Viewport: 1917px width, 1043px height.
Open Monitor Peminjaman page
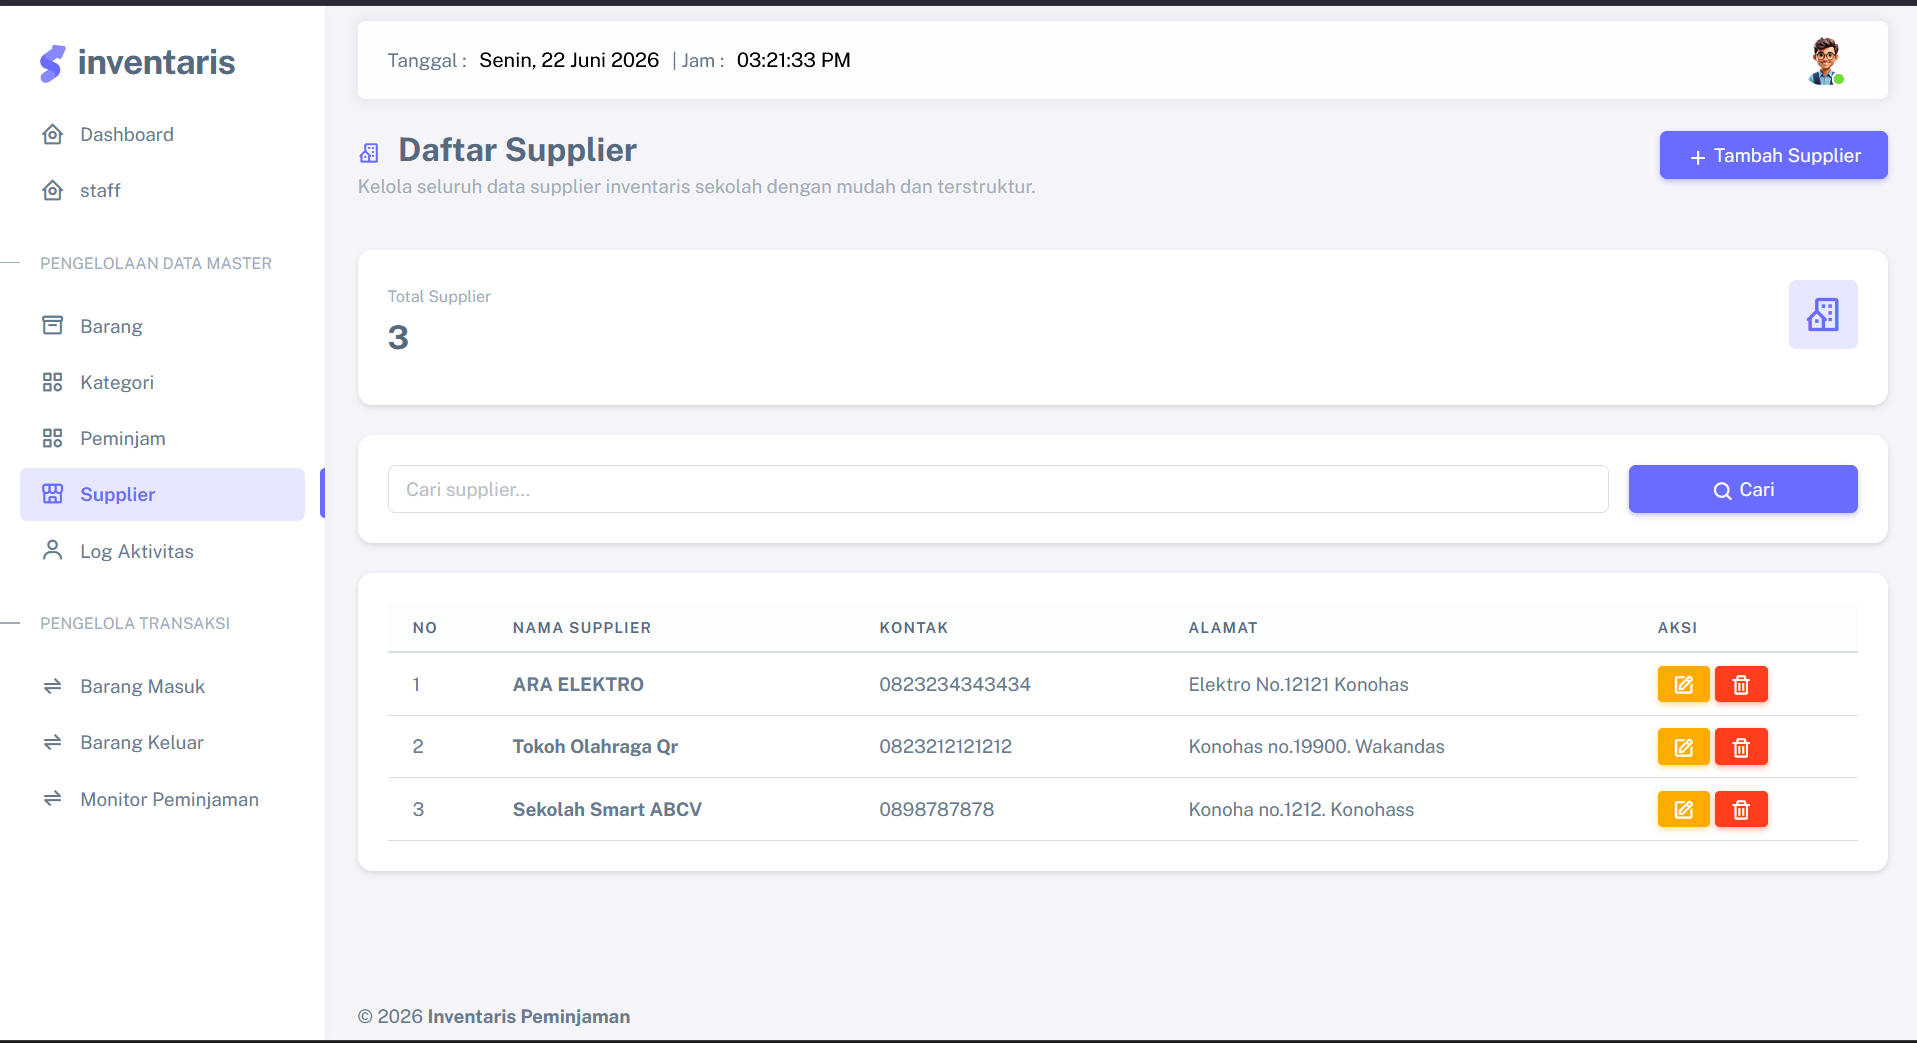click(x=162, y=799)
